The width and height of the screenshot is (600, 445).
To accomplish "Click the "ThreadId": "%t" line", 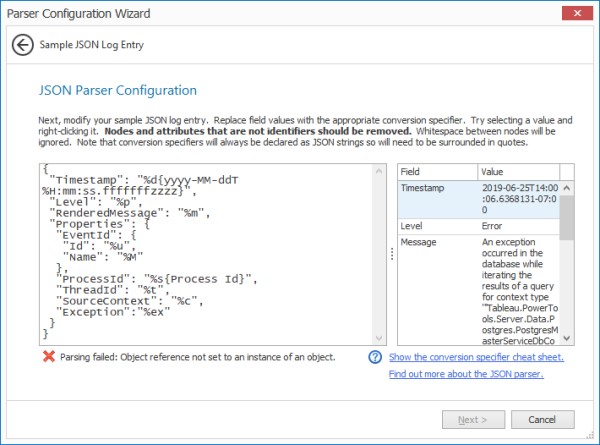I will click(x=113, y=290).
